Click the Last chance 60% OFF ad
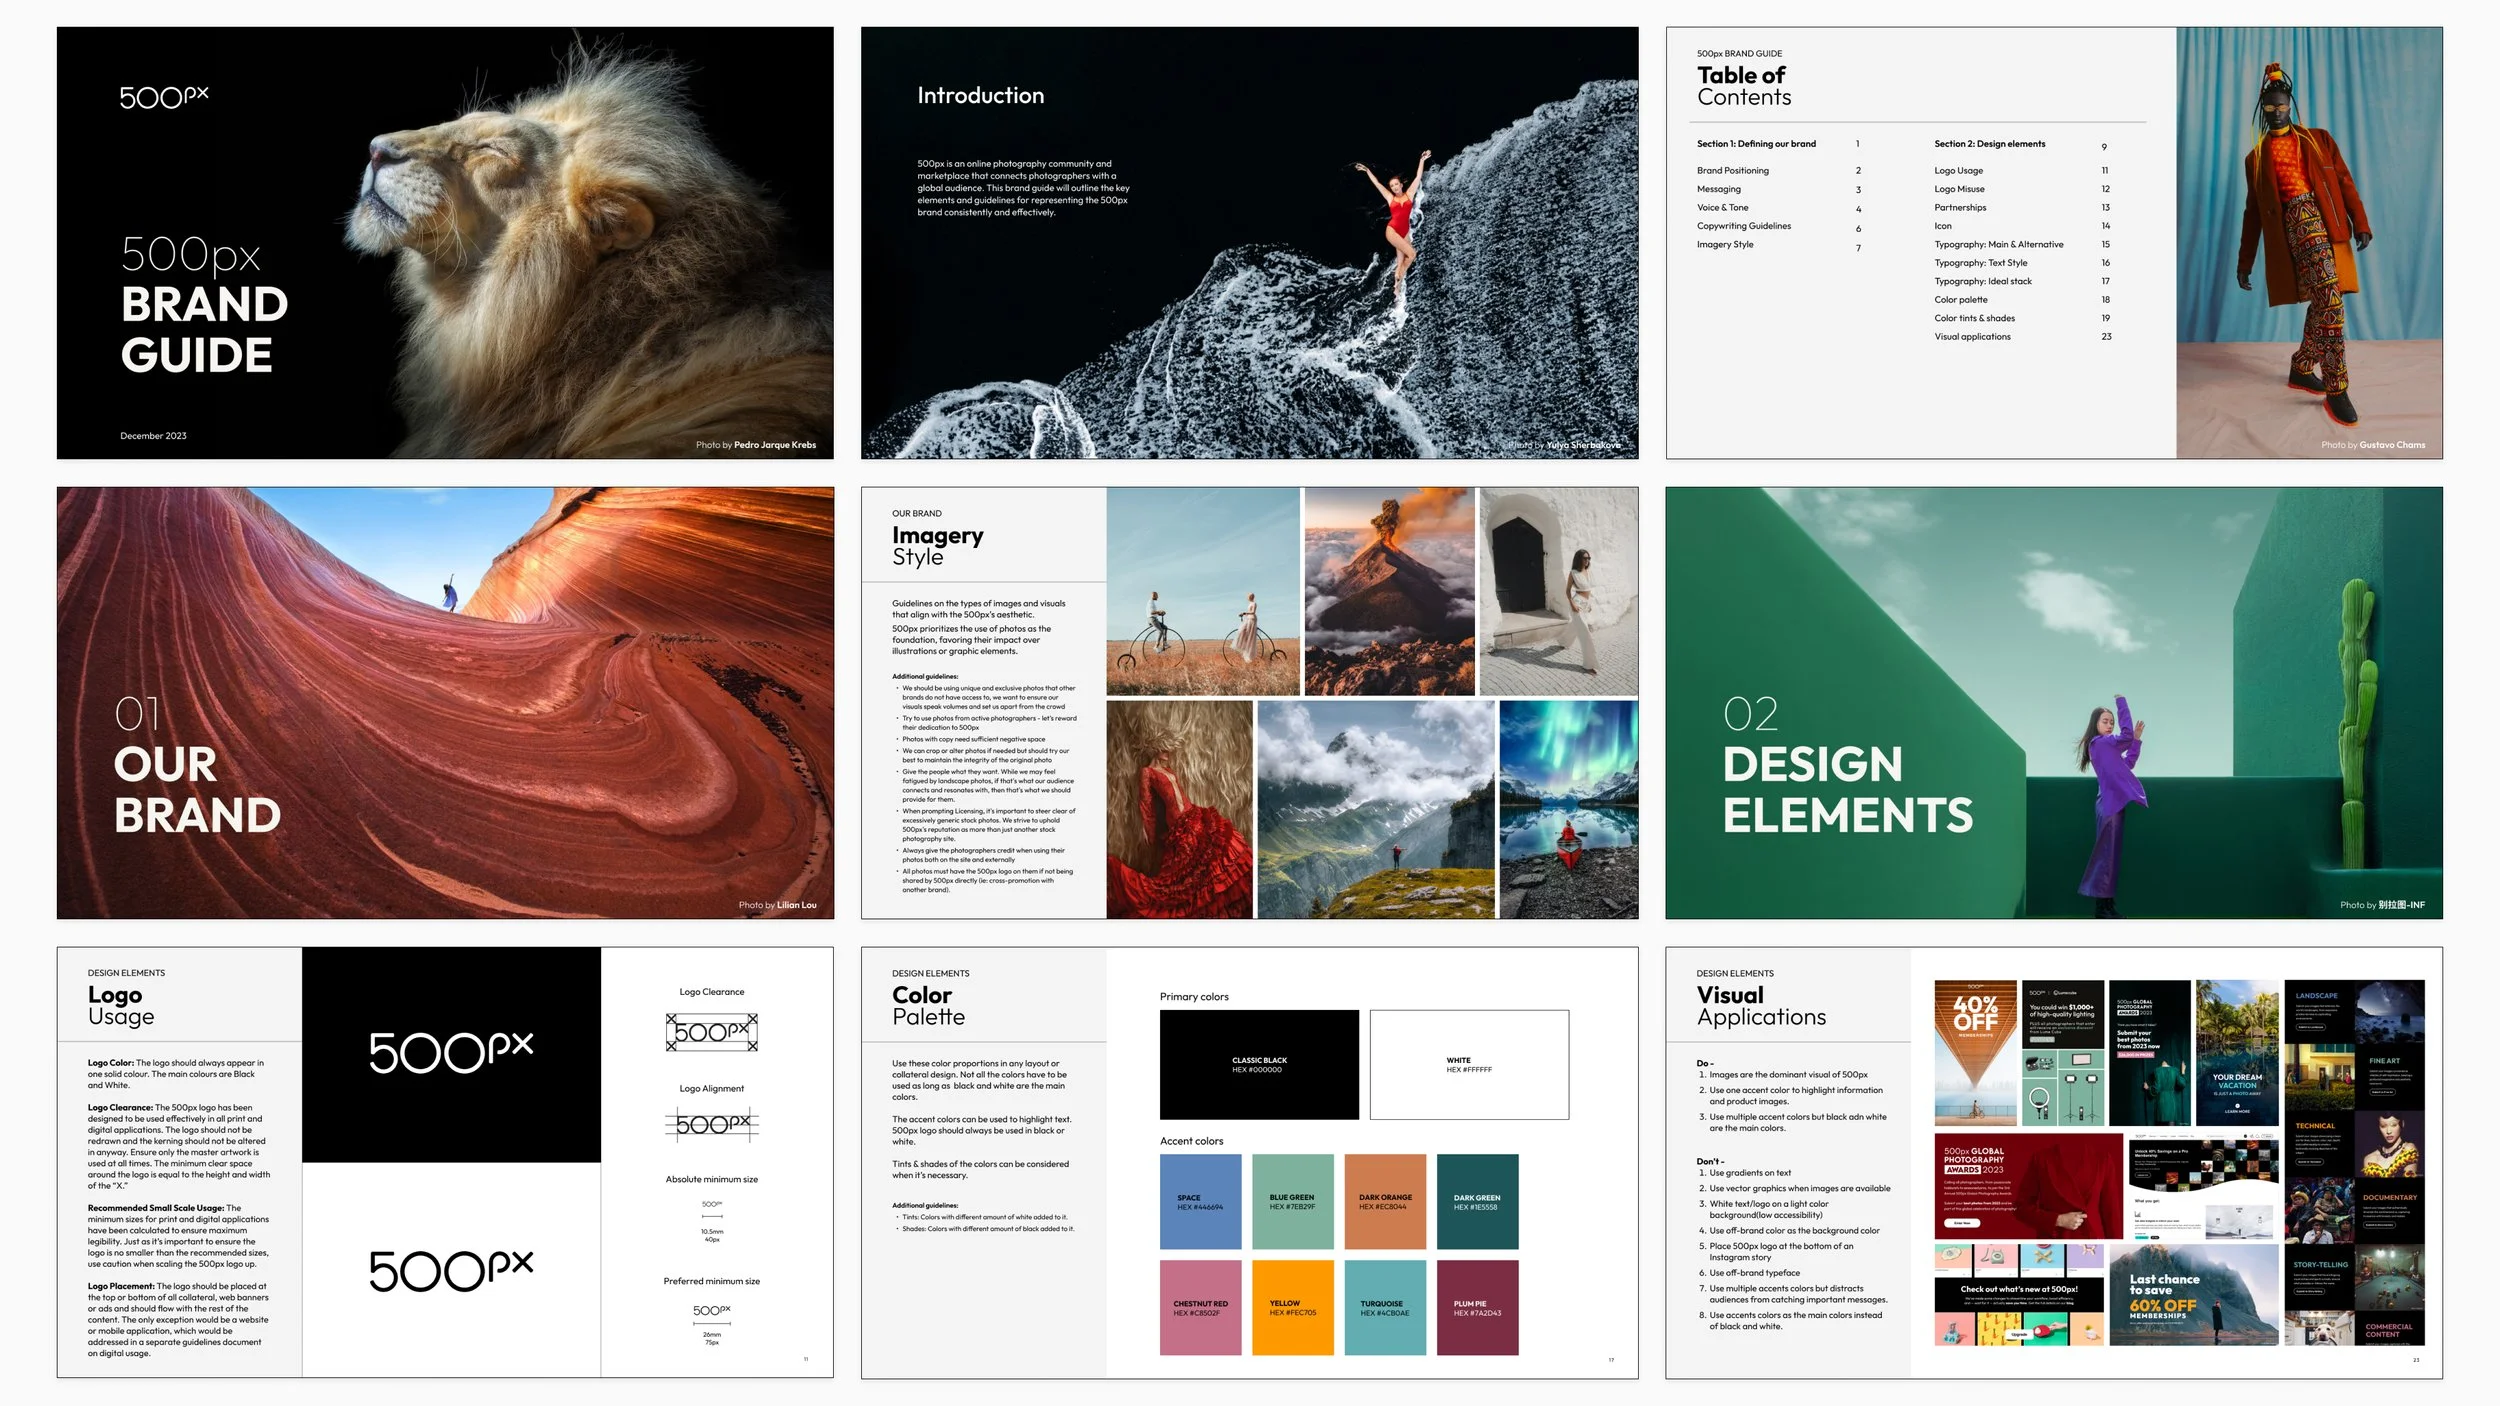 point(2194,1295)
